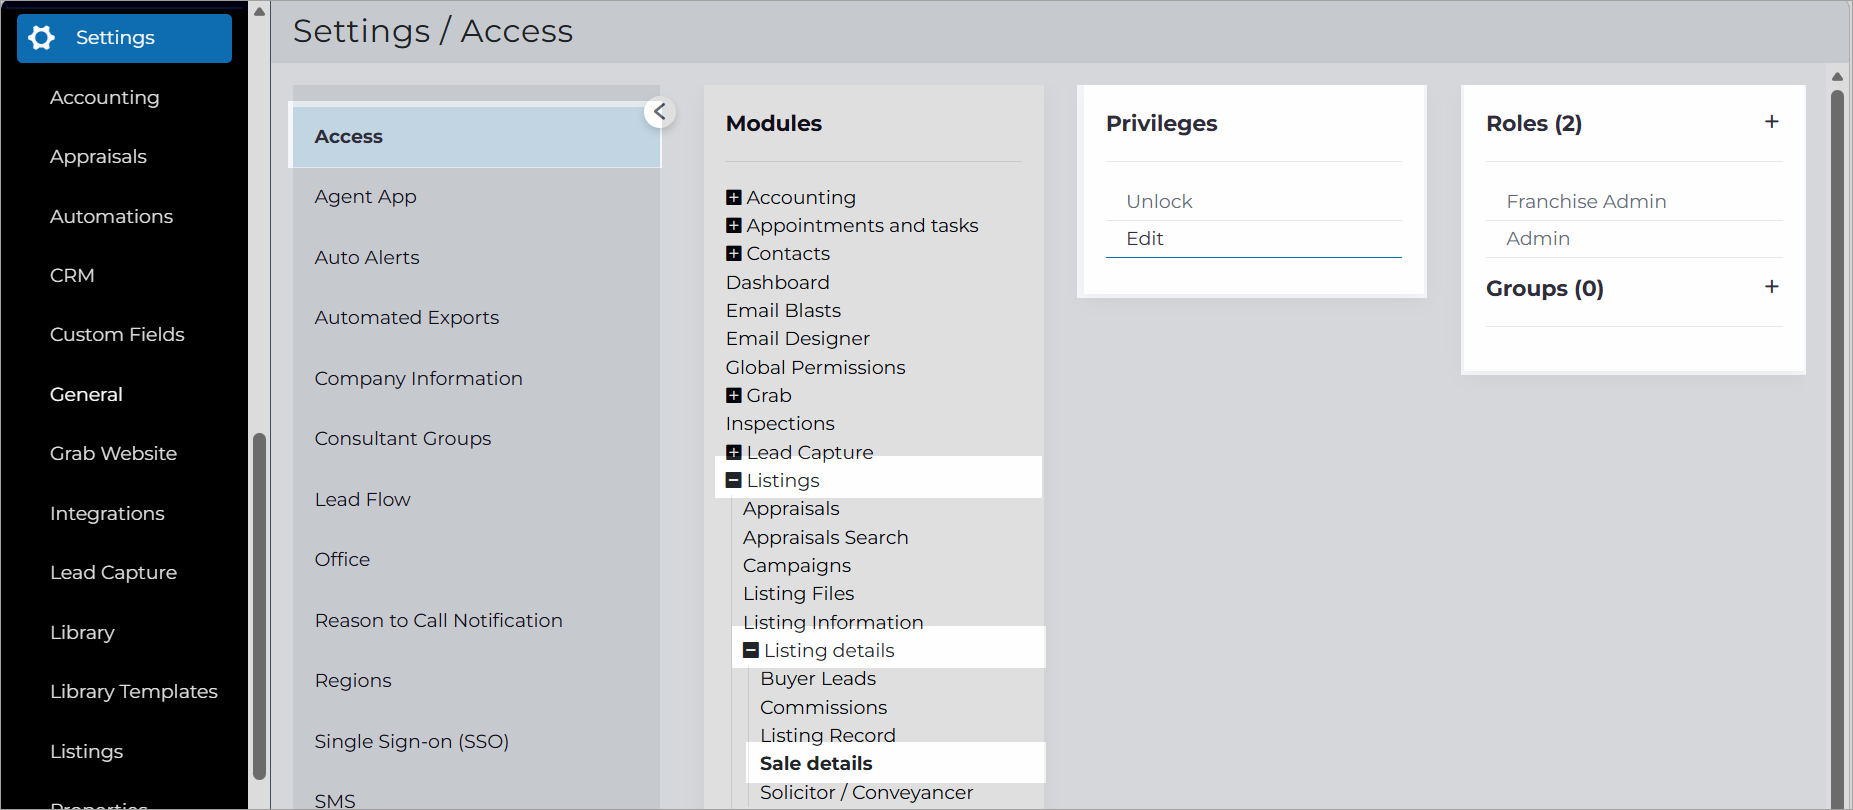Click the Settings gear icon

(42, 38)
